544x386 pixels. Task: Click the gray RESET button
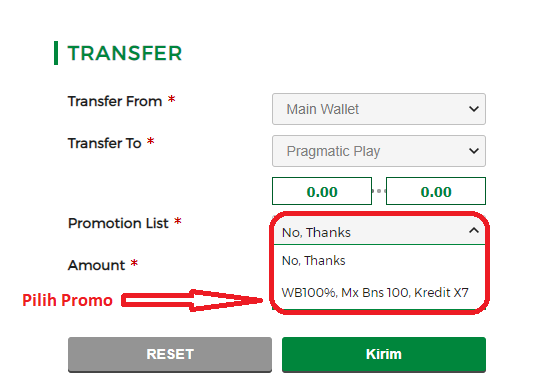point(170,354)
